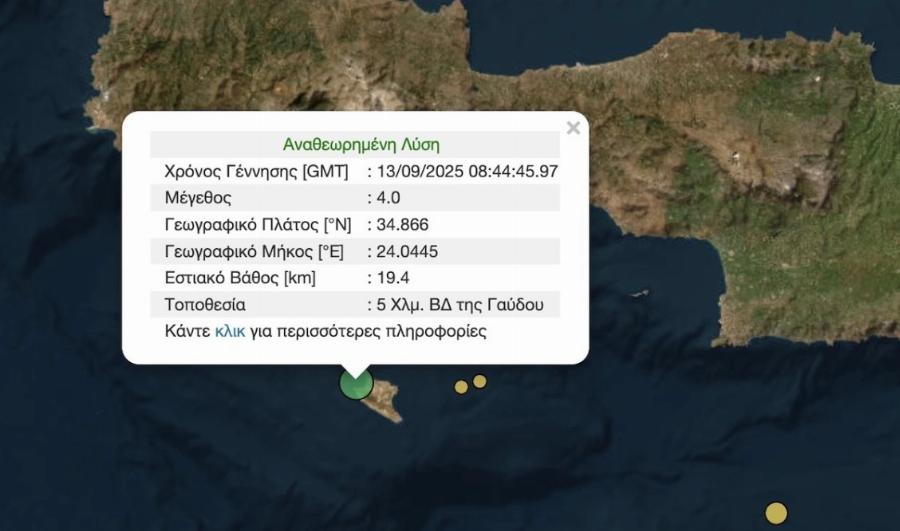Click the origin time value 13/09/2025 08:44:45.97
900x531 pixels.
(465, 171)
